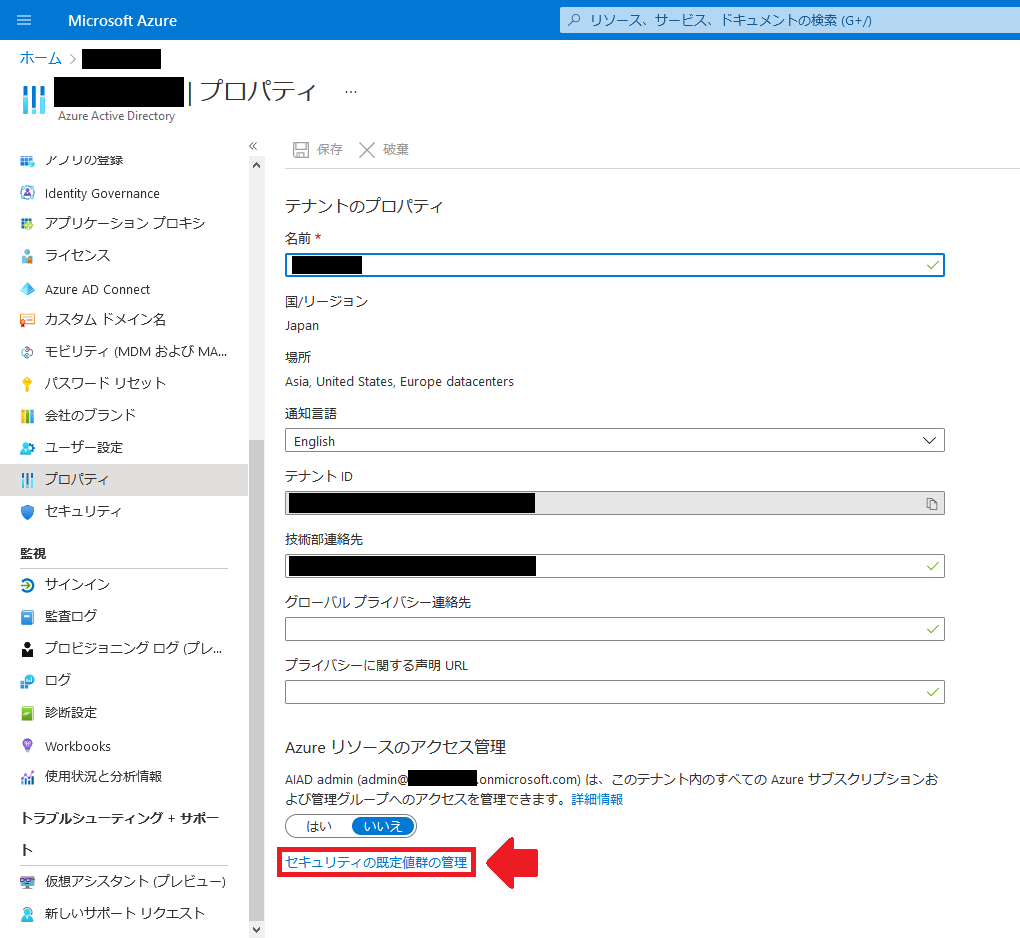Screen dimensions: 1020x938
Task: Select the プロパティ sidebar item
Action: pyautogui.click(x=124, y=479)
